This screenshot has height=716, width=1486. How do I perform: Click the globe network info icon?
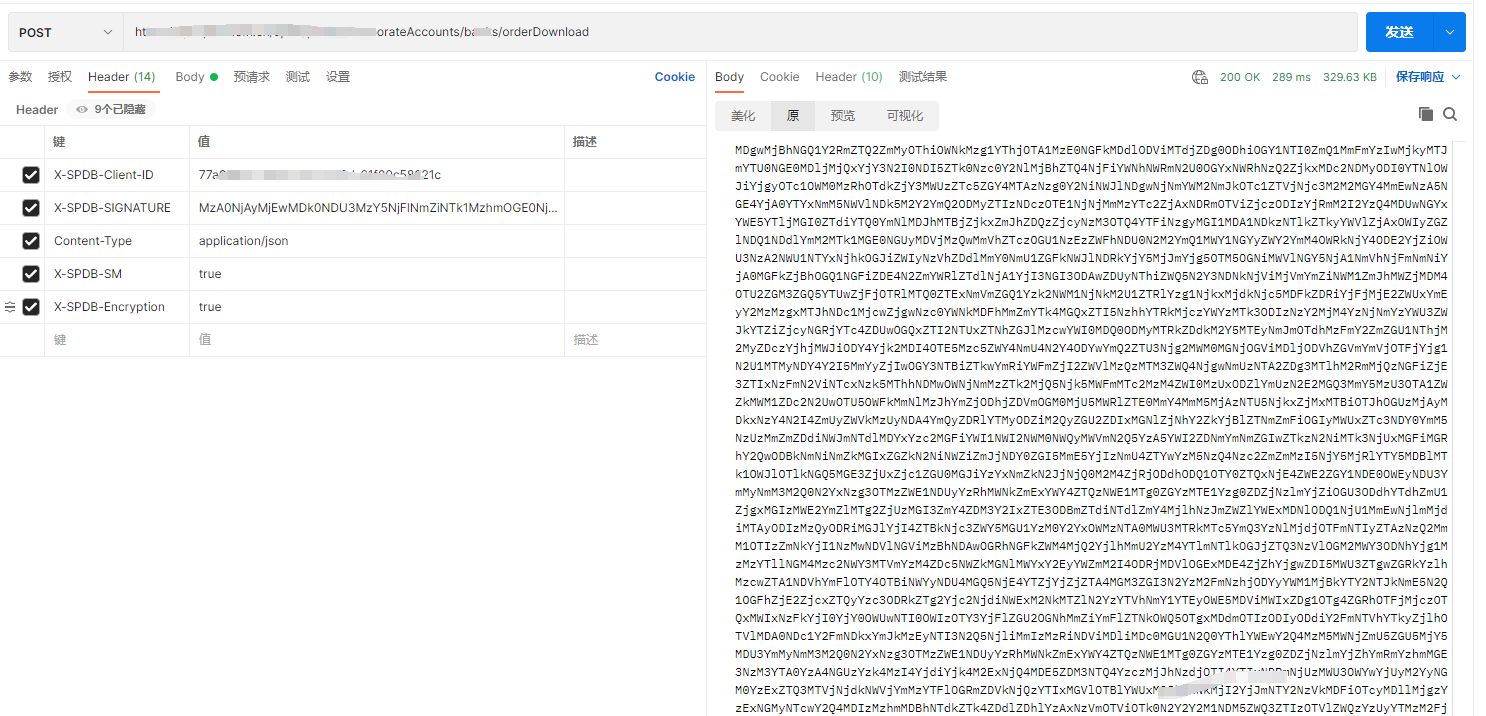point(1200,77)
